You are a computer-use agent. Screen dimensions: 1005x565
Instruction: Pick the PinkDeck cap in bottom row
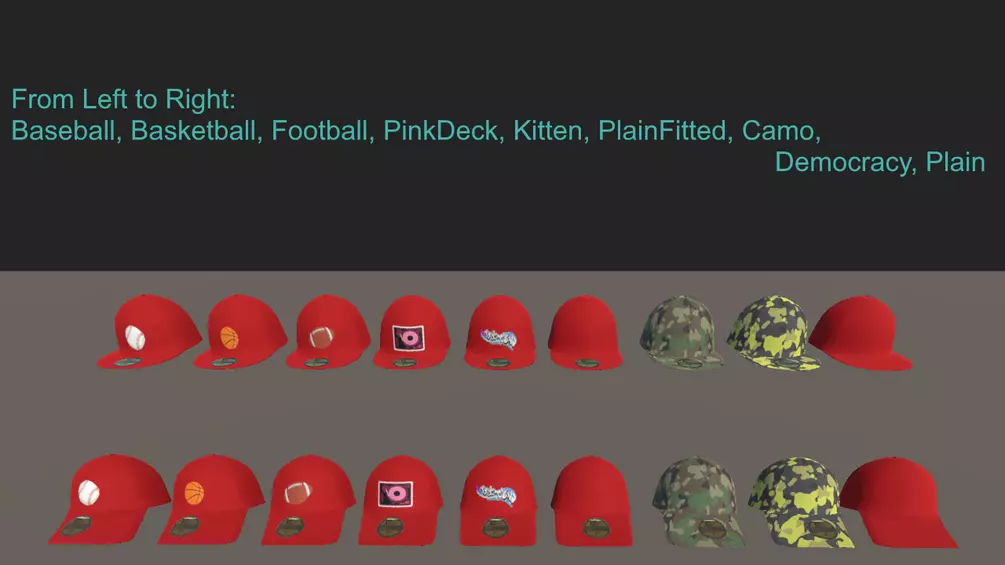tap(401, 500)
